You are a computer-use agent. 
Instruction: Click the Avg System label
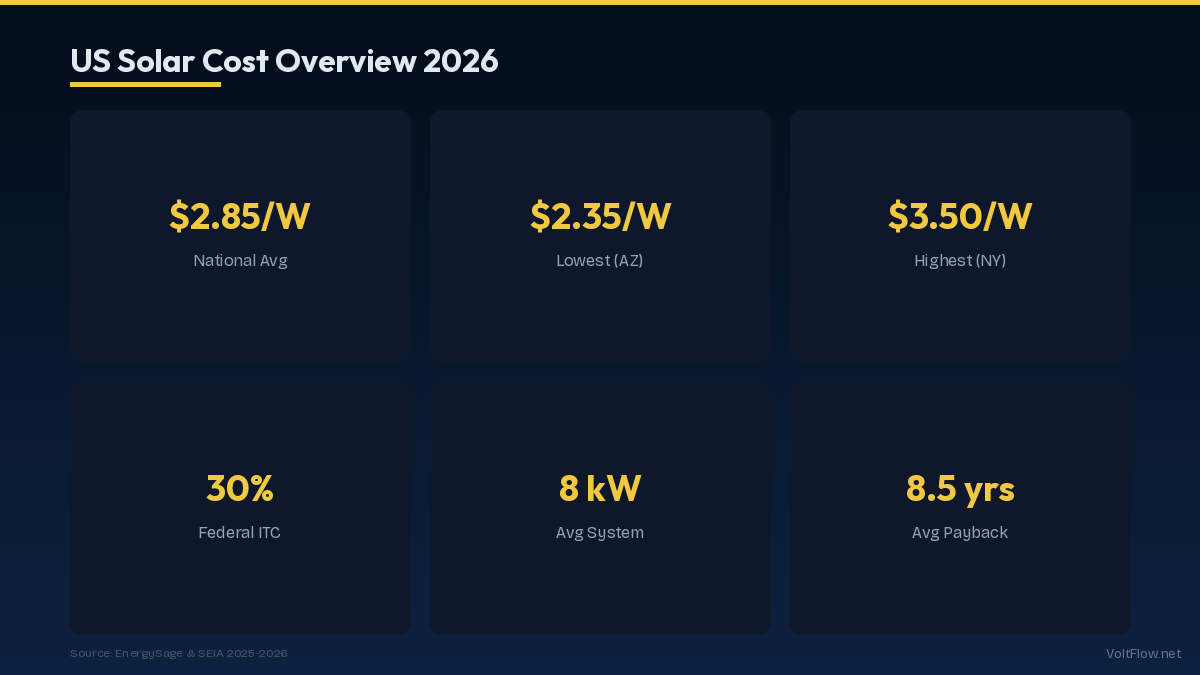click(x=600, y=533)
